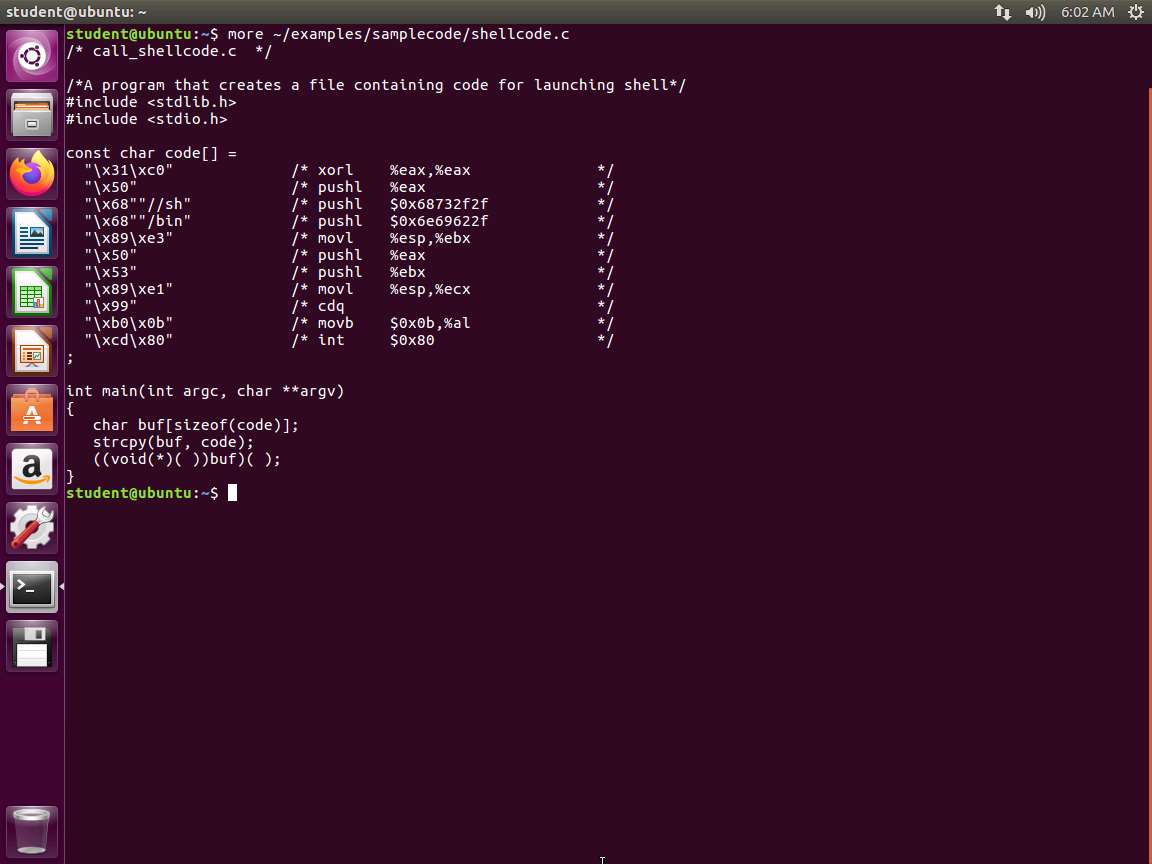1152x864 pixels.
Task: Expand the network connections indicator menu
Action: coord(1002,12)
